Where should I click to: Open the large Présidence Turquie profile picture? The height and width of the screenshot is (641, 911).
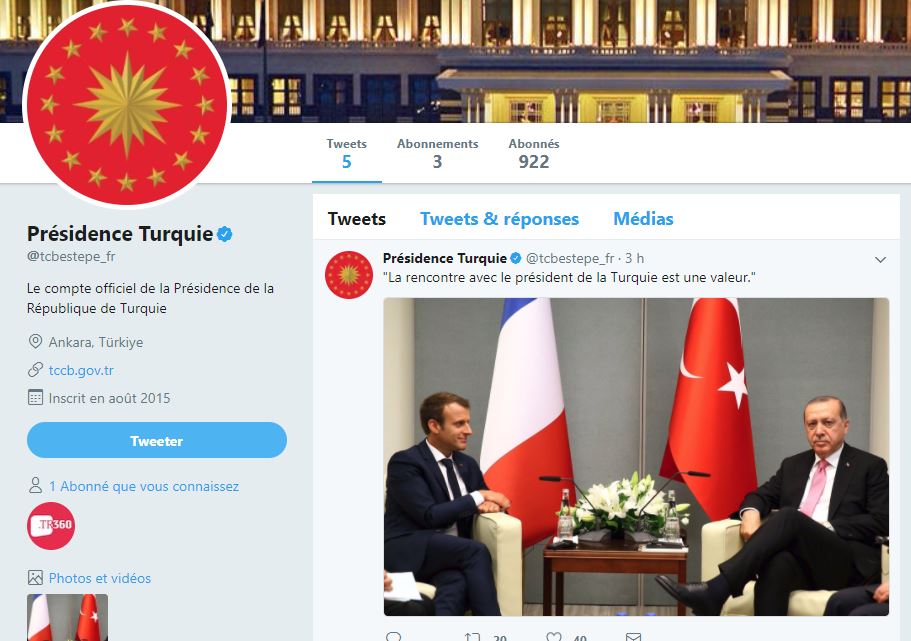point(127,105)
